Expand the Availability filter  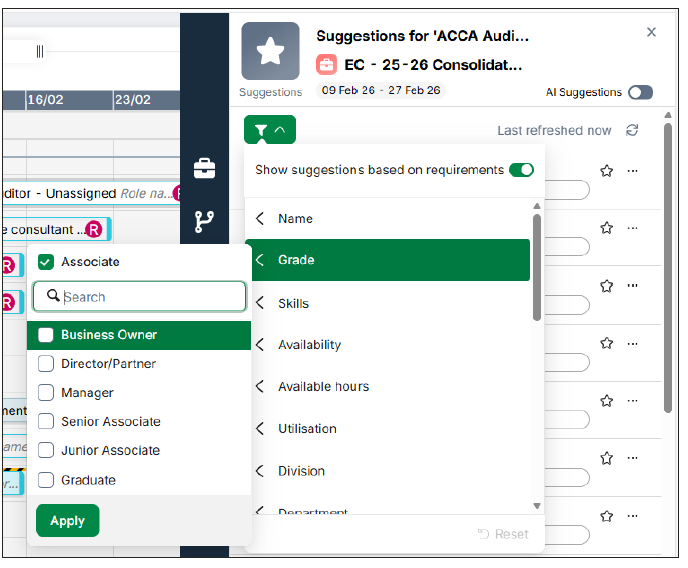point(309,345)
